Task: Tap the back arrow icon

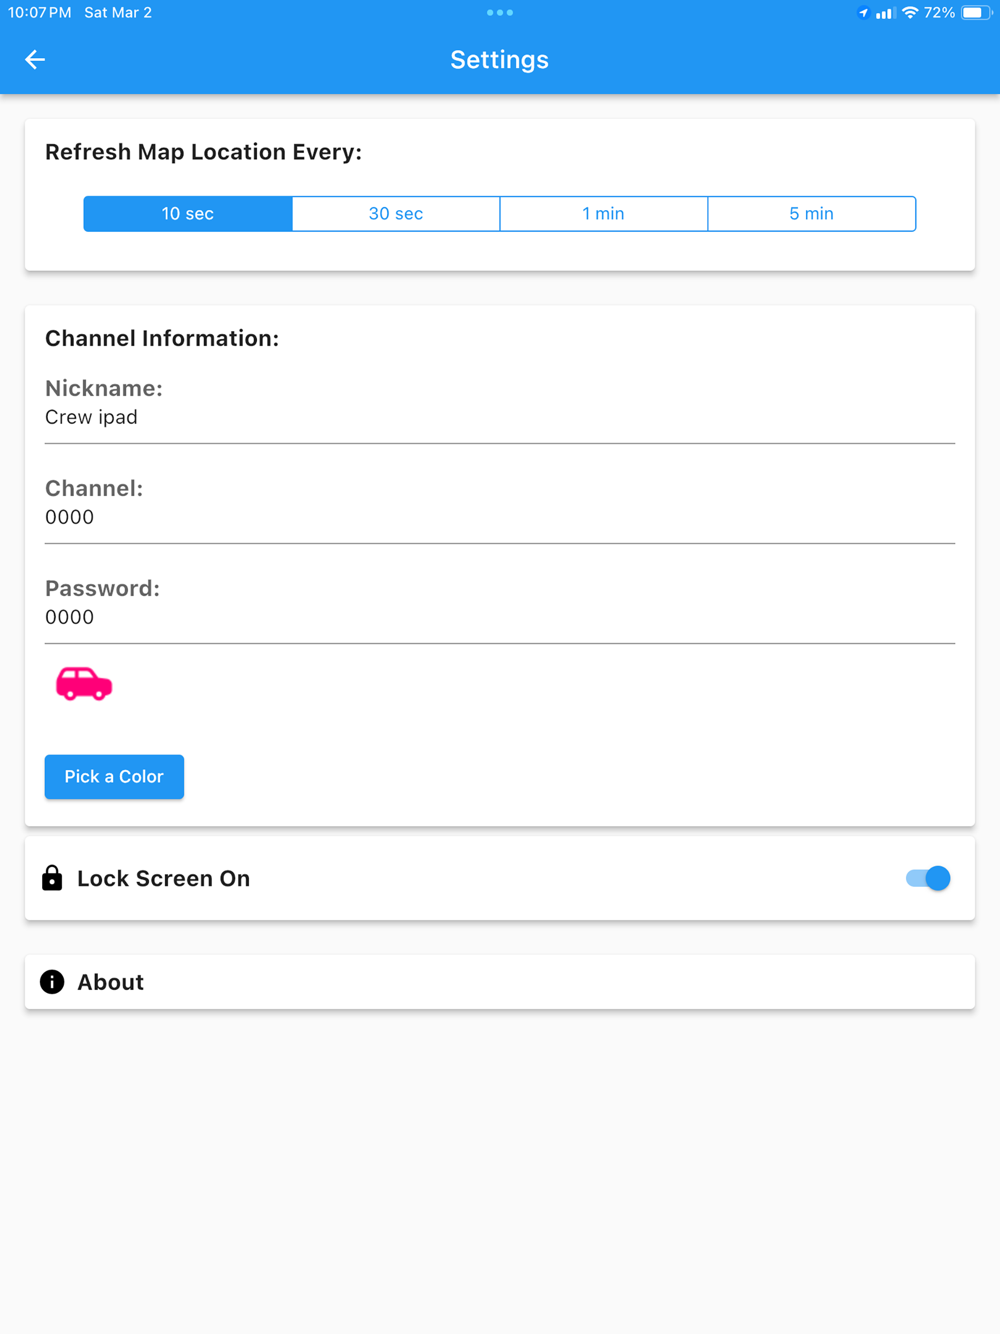Action: [35, 60]
